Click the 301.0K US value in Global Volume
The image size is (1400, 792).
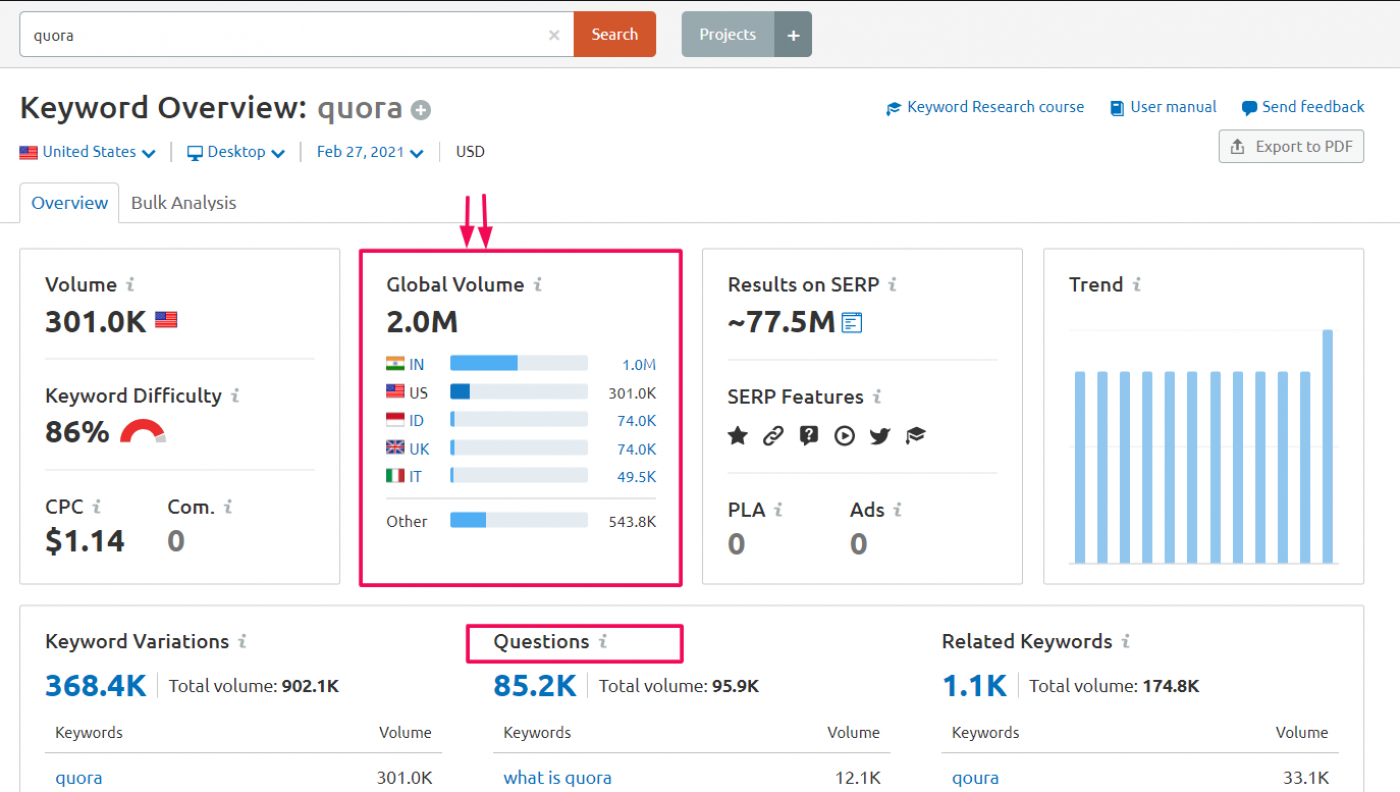pyautogui.click(x=632, y=393)
